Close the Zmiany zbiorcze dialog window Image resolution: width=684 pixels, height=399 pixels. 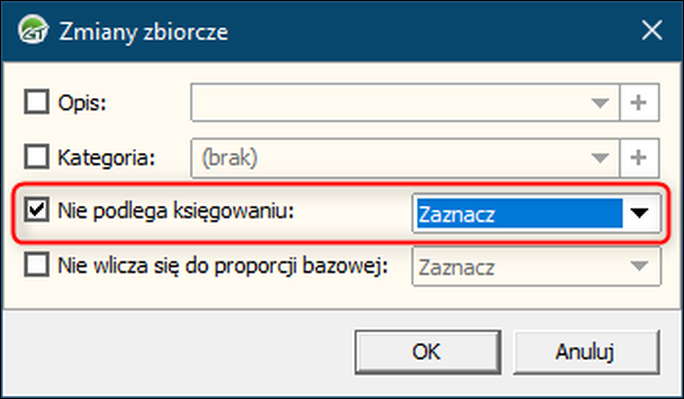click(x=652, y=31)
